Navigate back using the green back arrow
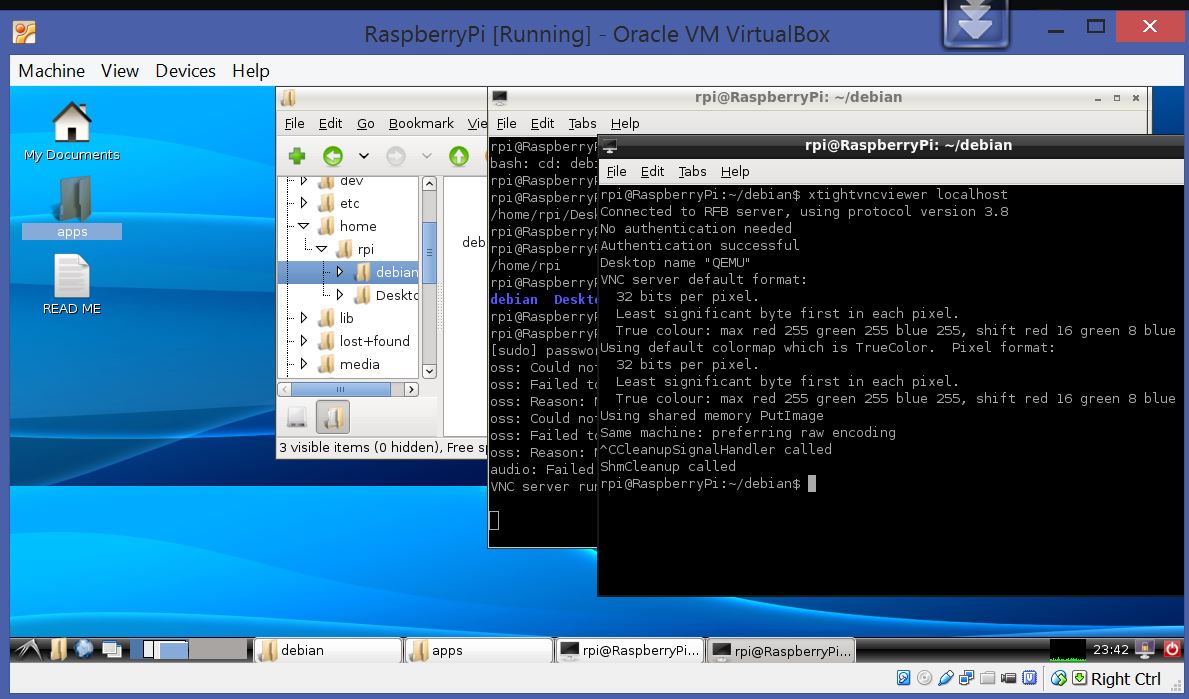 pos(333,156)
